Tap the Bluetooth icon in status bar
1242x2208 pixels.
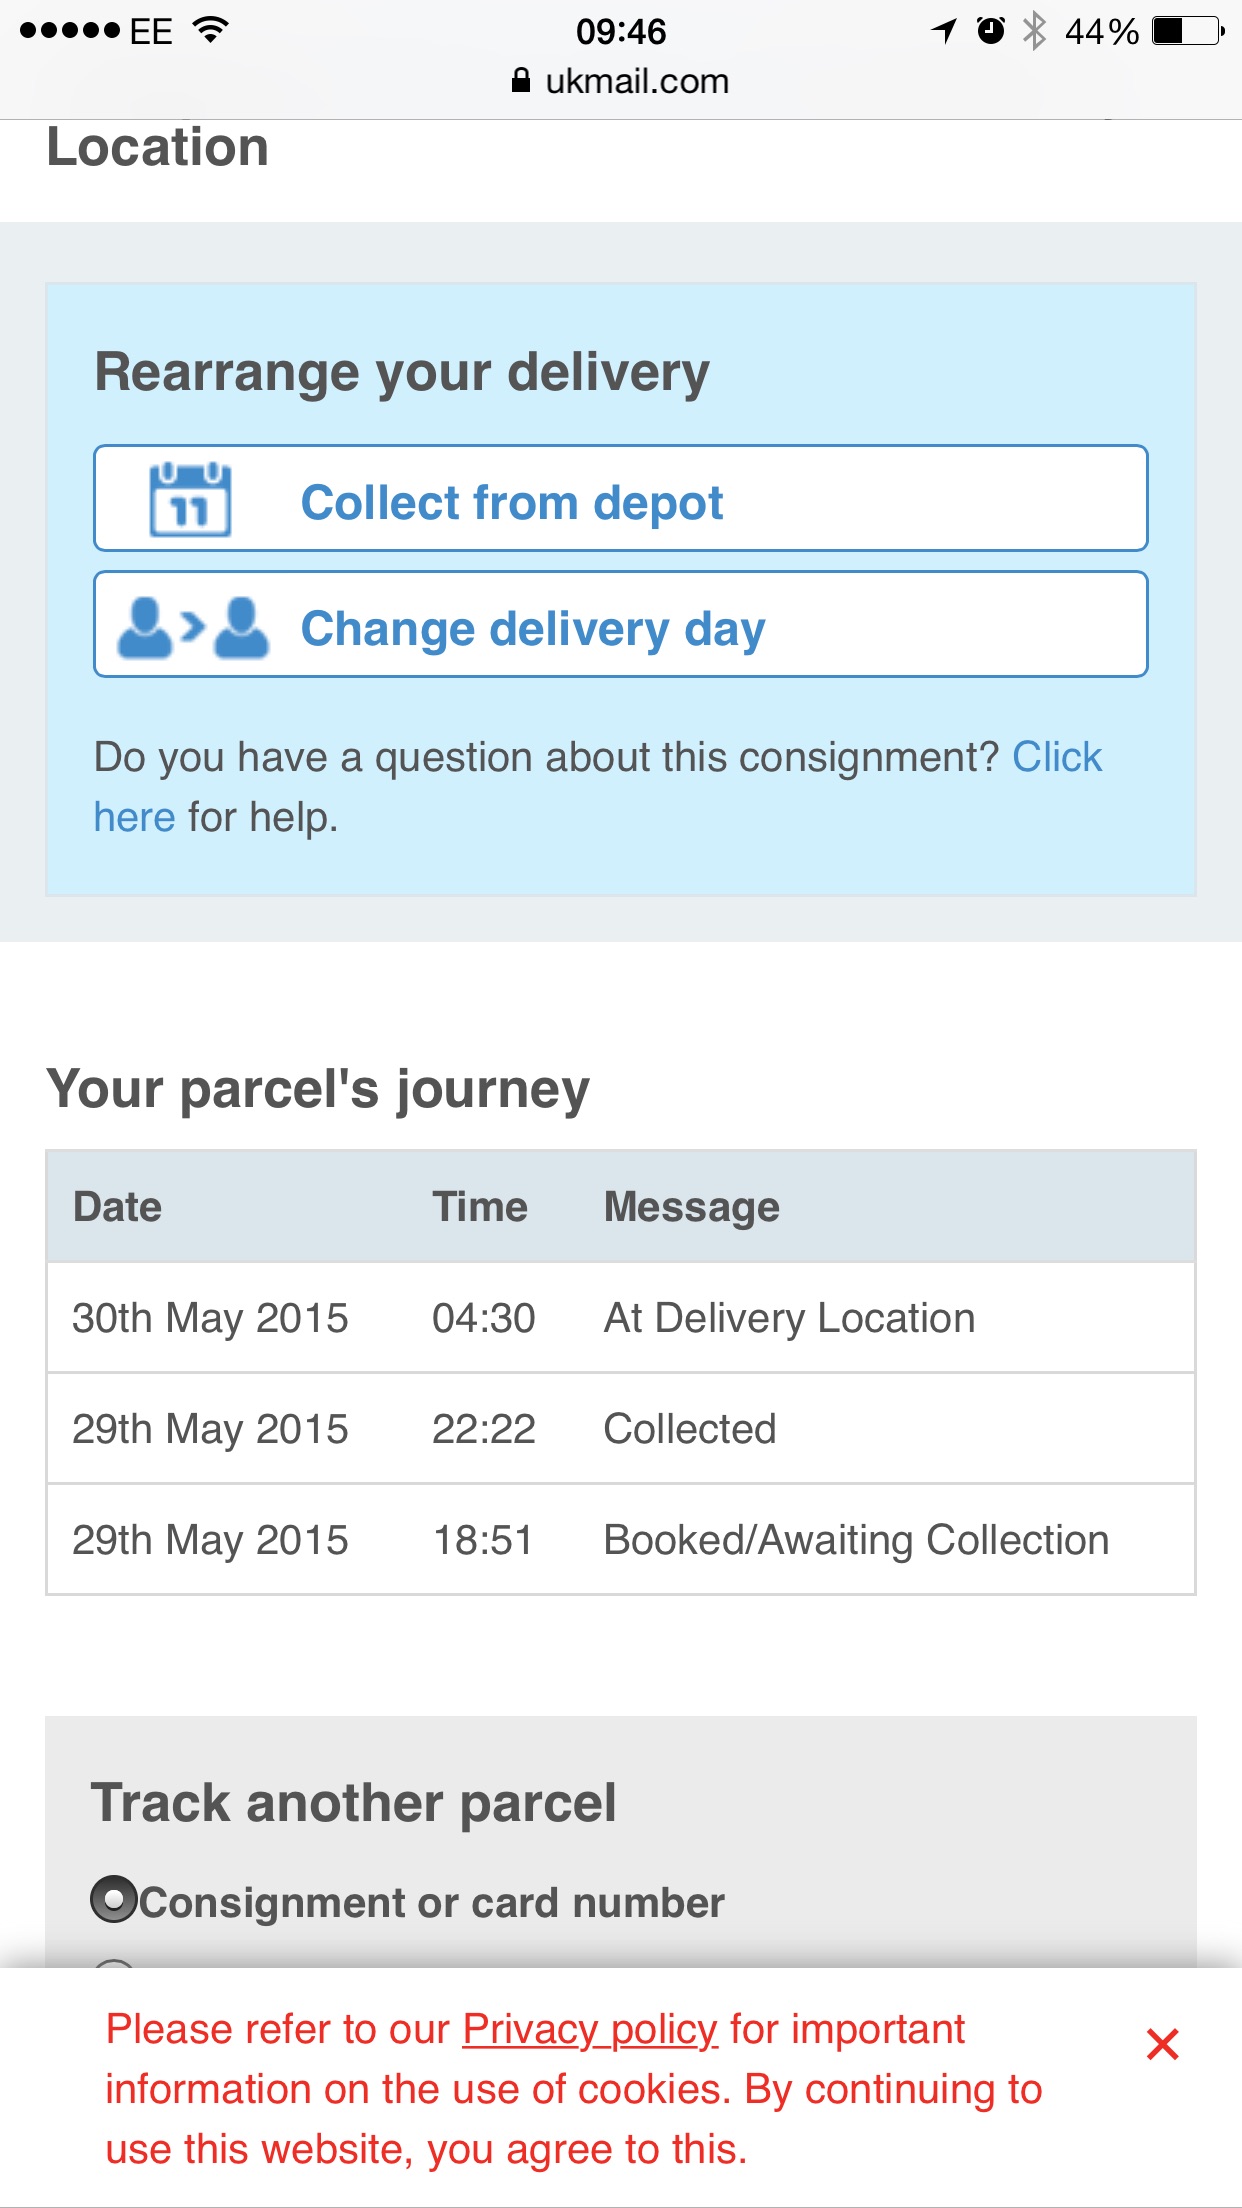coord(1035,31)
